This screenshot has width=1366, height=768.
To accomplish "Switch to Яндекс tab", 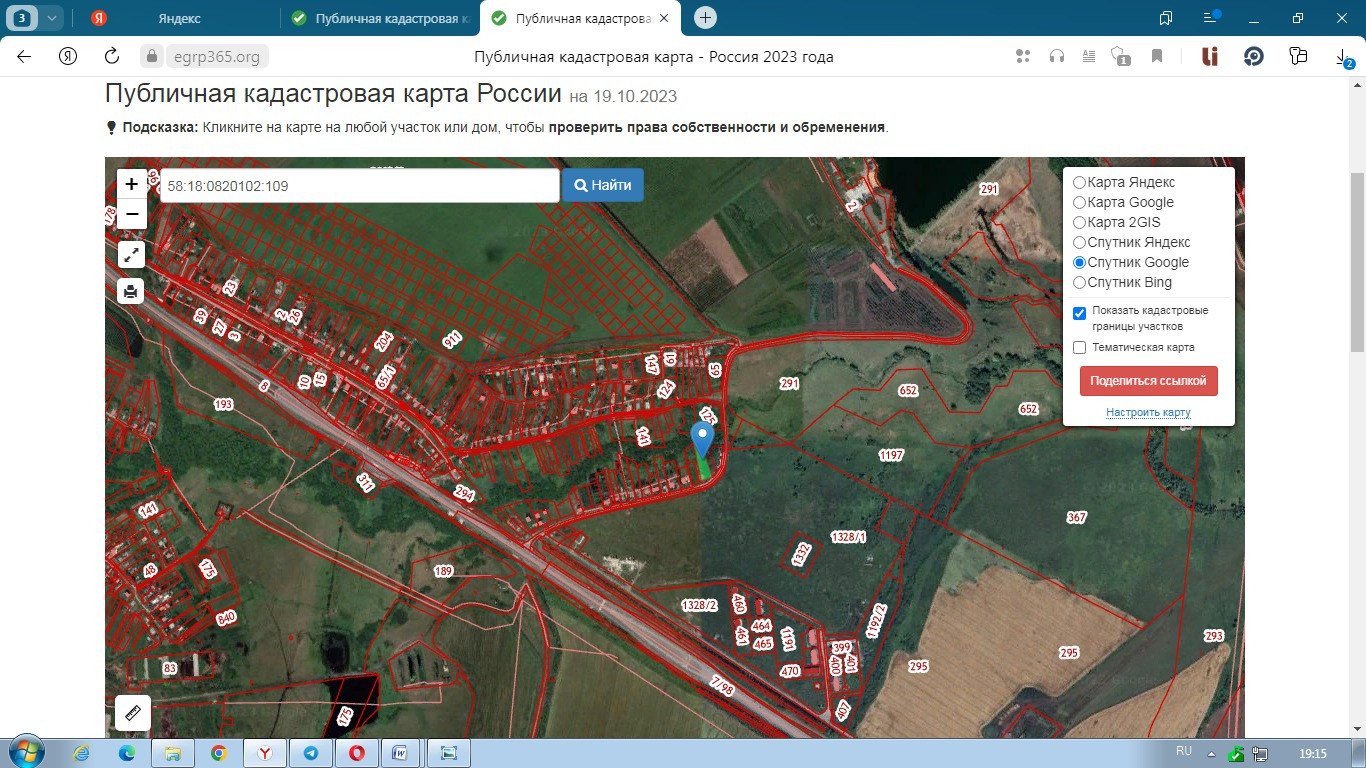I will (x=178, y=18).
